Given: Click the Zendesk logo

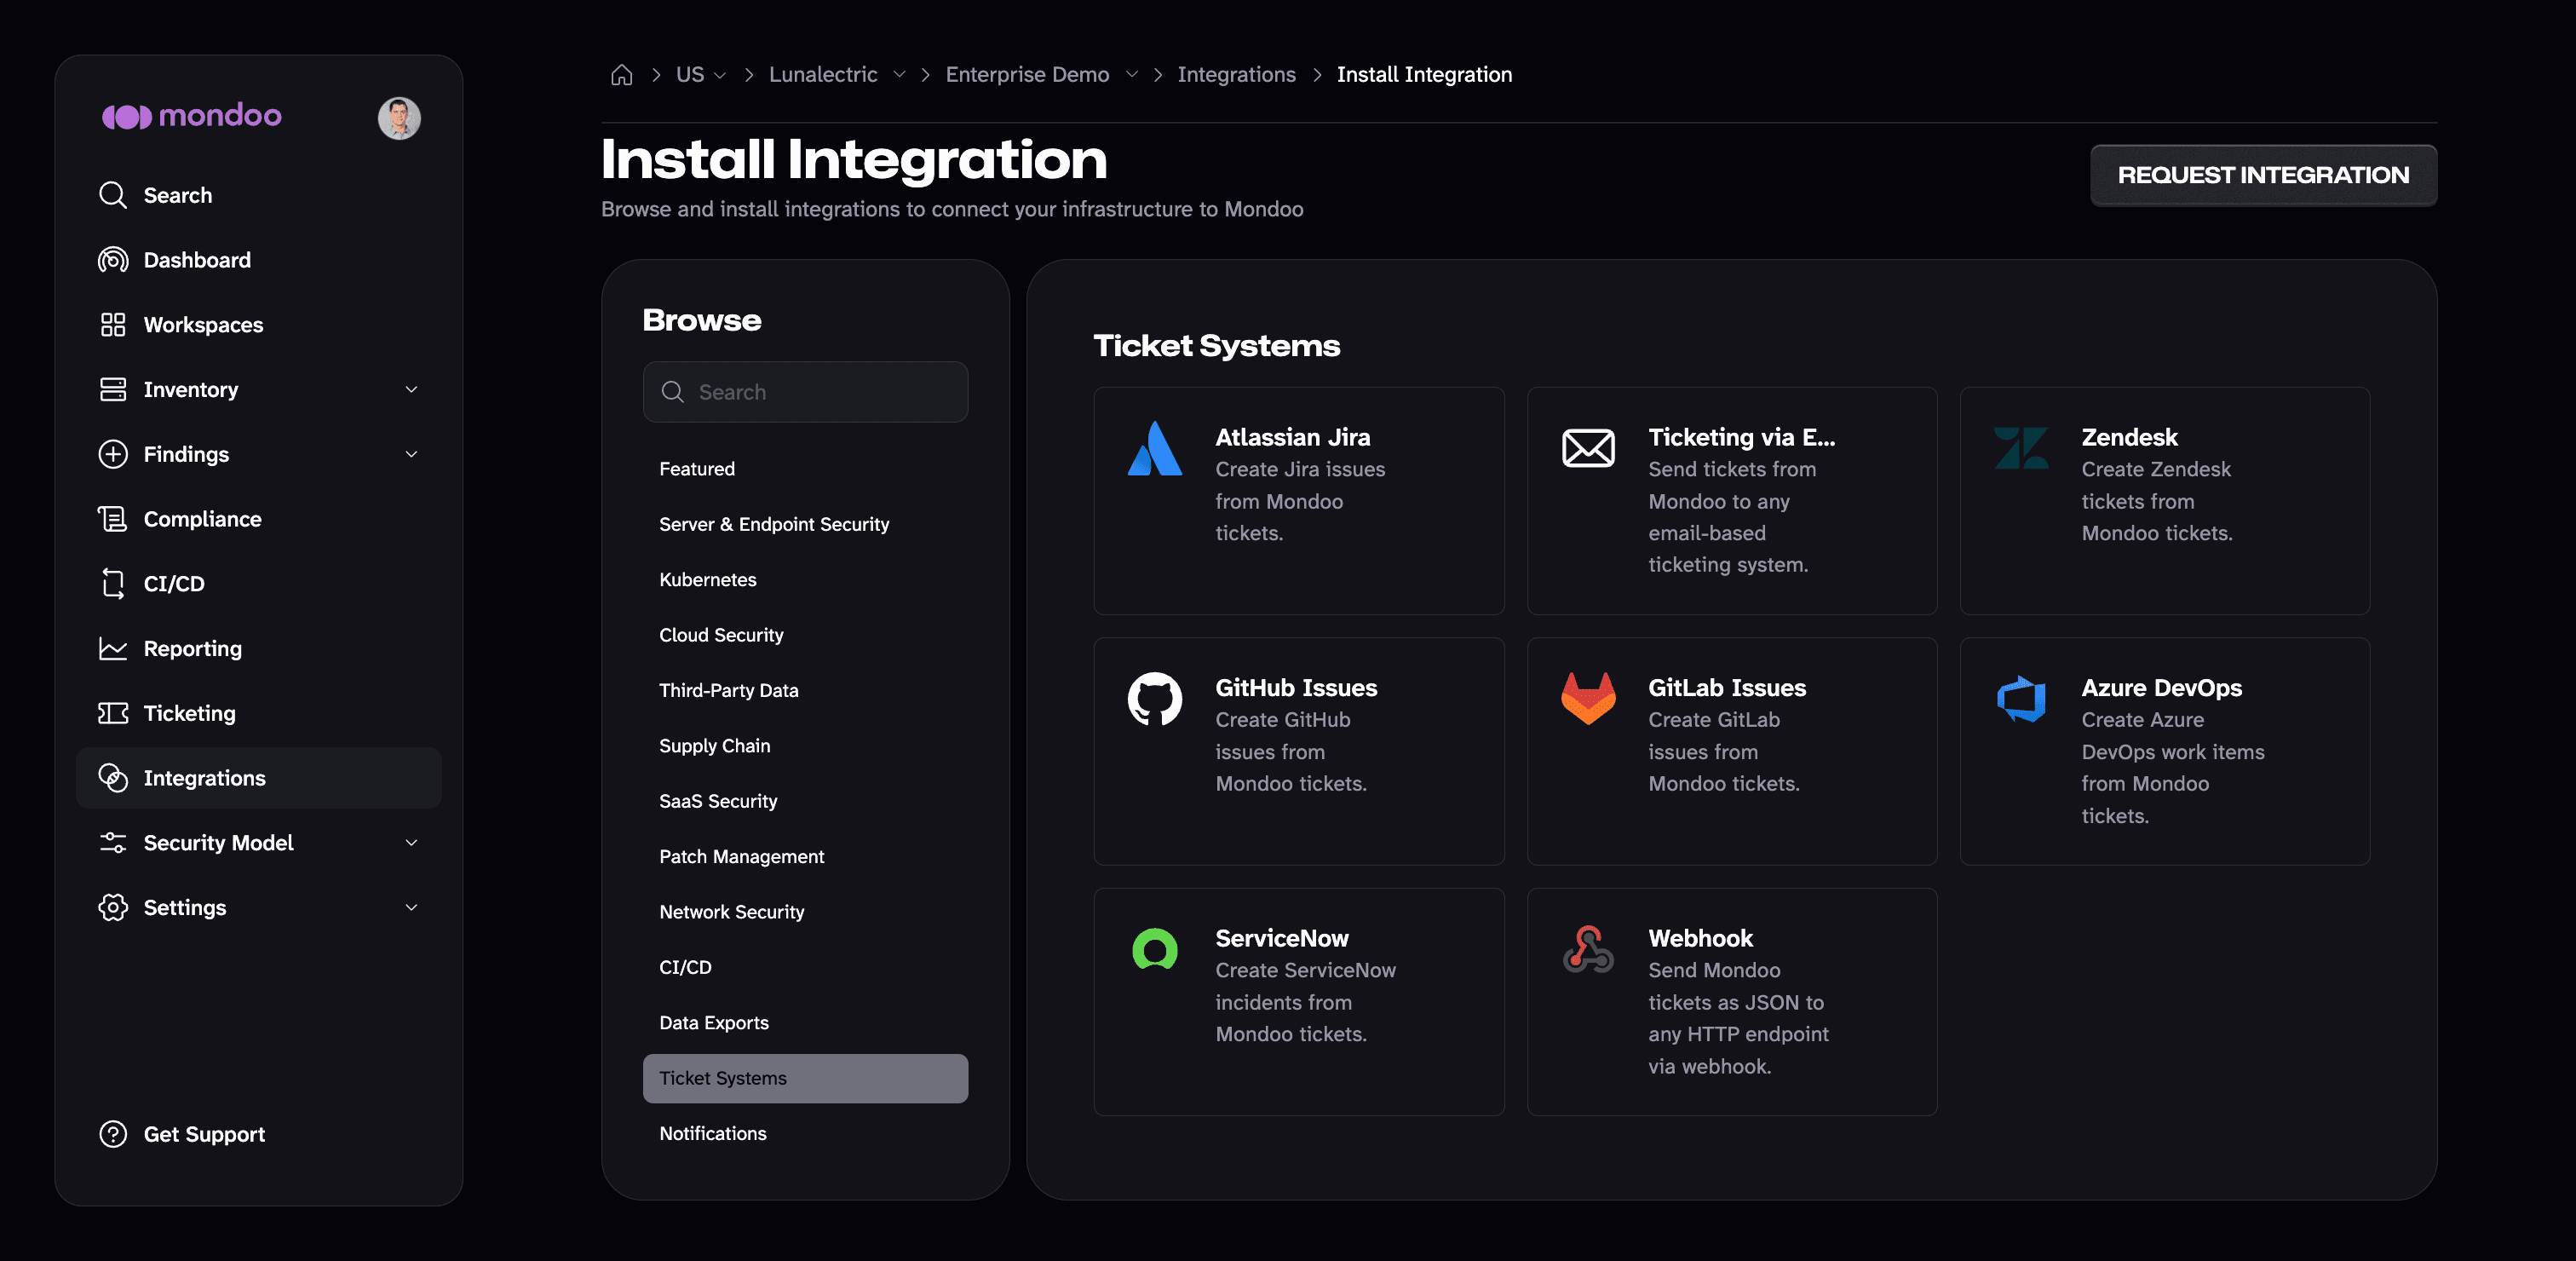Looking at the screenshot, I should coord(2021,448).
